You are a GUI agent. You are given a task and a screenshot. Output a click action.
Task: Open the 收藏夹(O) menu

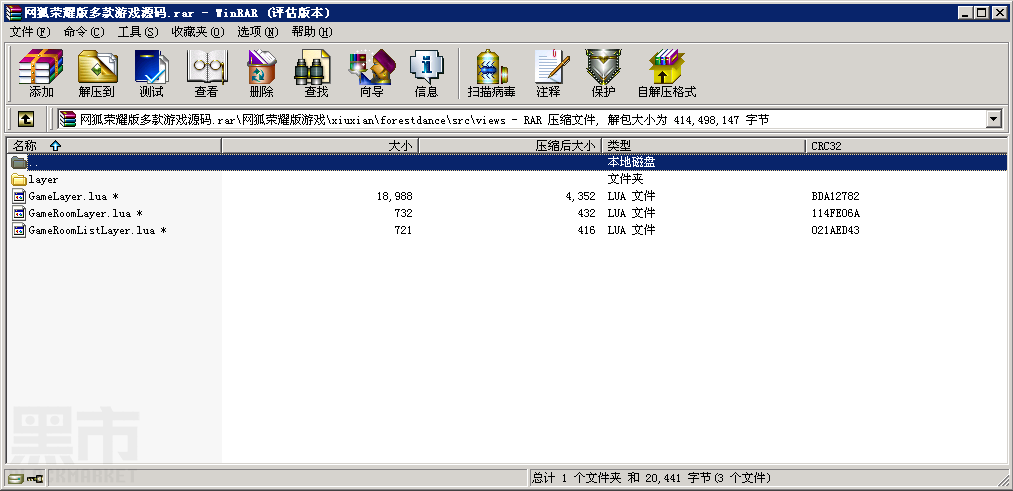[x=198, y=32]
